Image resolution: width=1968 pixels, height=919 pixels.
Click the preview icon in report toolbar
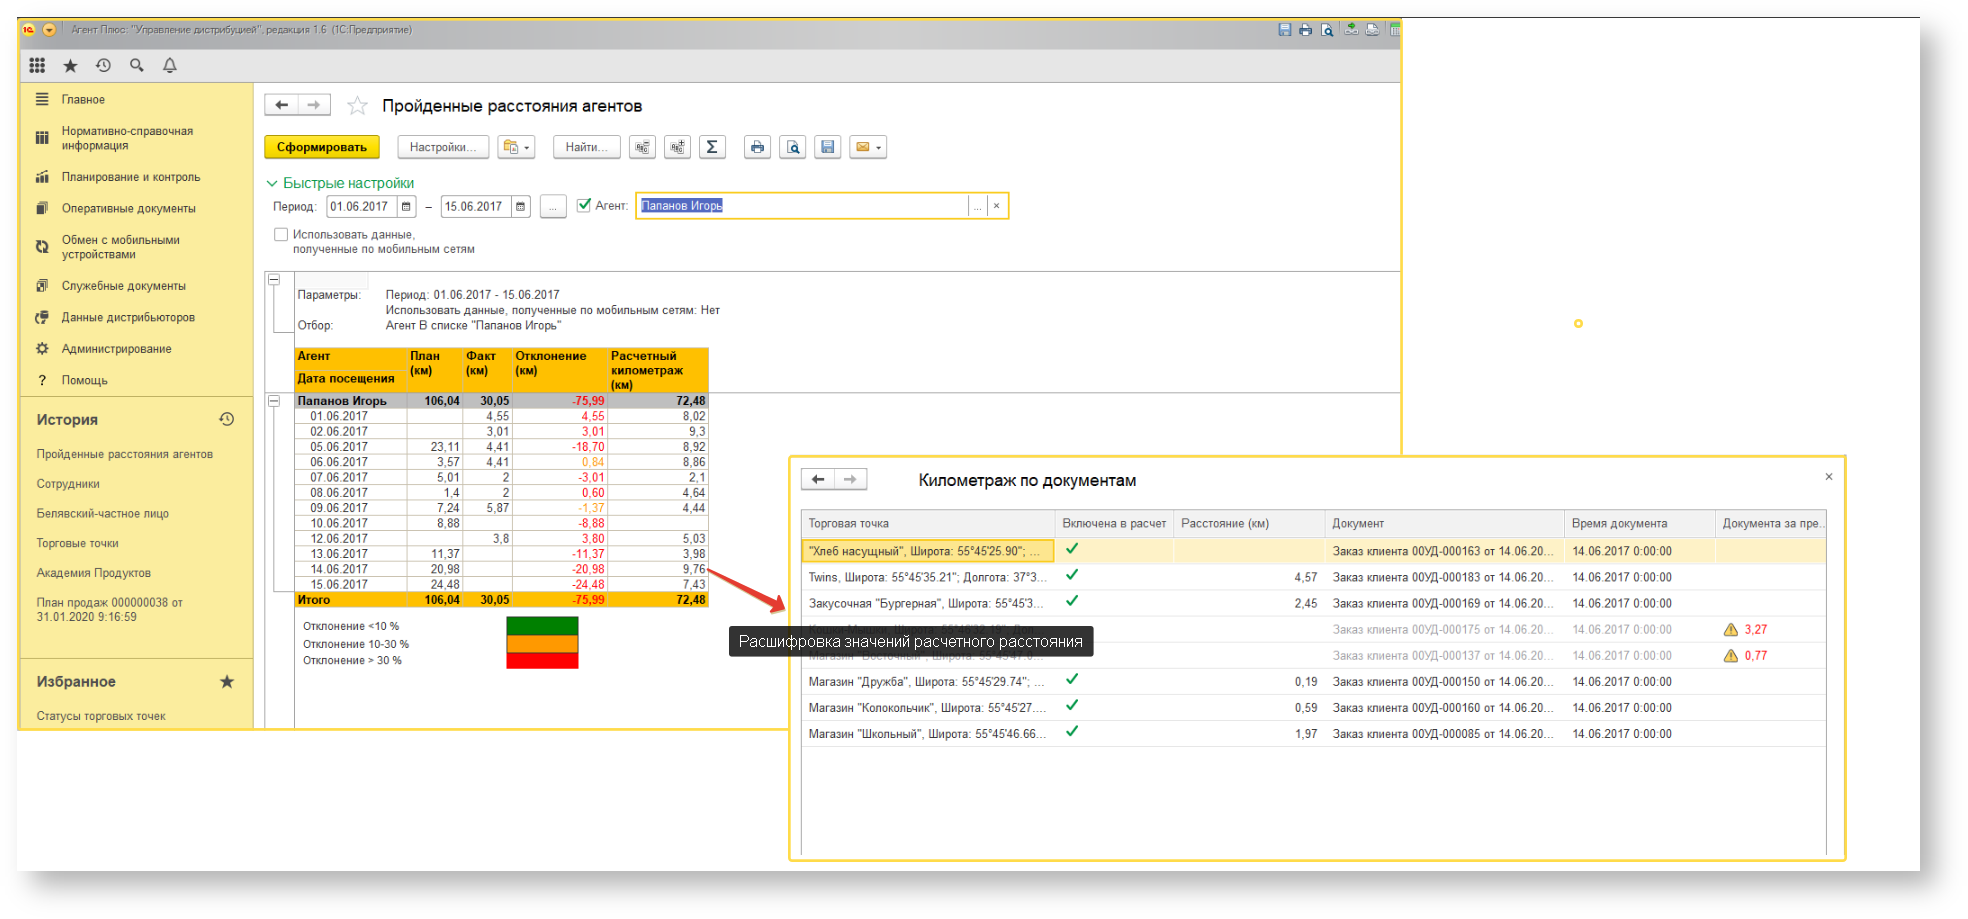pyautogui.click(x=793, y=147)
